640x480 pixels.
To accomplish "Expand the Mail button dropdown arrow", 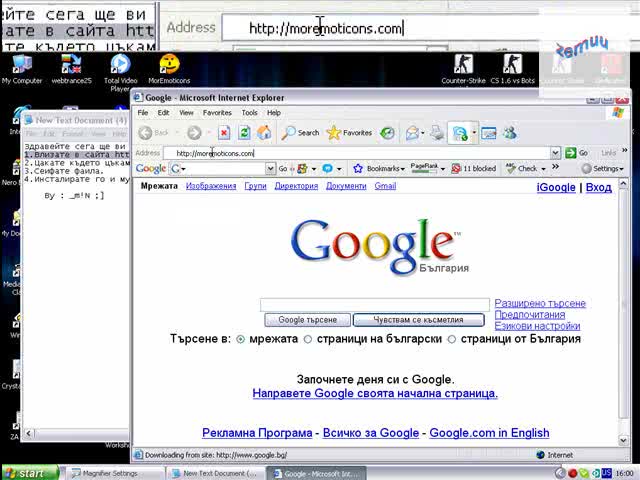I will pos(422,133).
